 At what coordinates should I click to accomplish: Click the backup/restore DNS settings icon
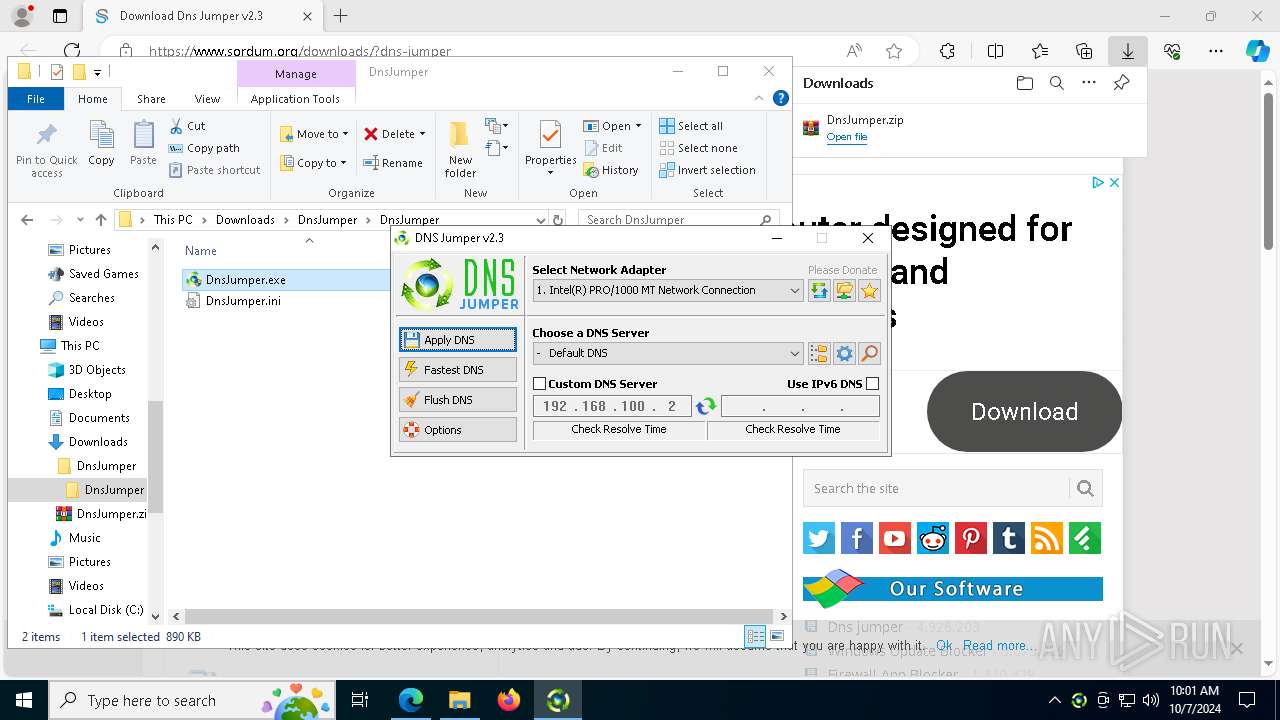pos(819,291)
